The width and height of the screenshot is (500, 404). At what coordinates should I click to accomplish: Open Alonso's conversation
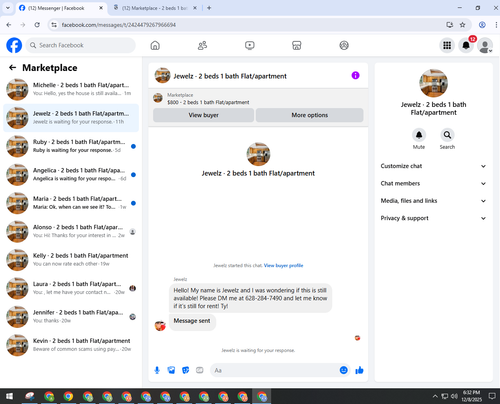[x=71, y=231]
